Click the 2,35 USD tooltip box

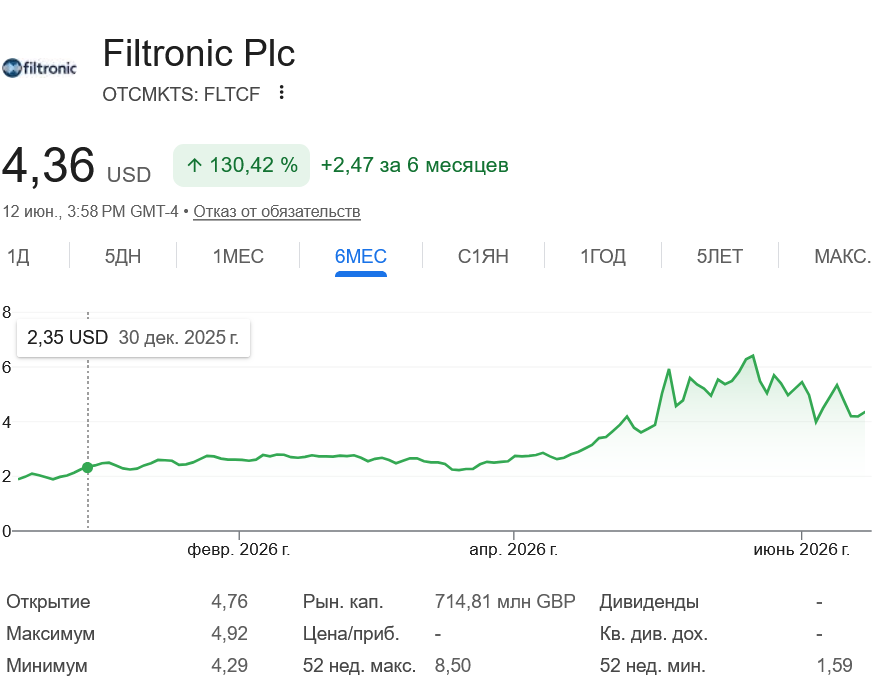point(133,338)
